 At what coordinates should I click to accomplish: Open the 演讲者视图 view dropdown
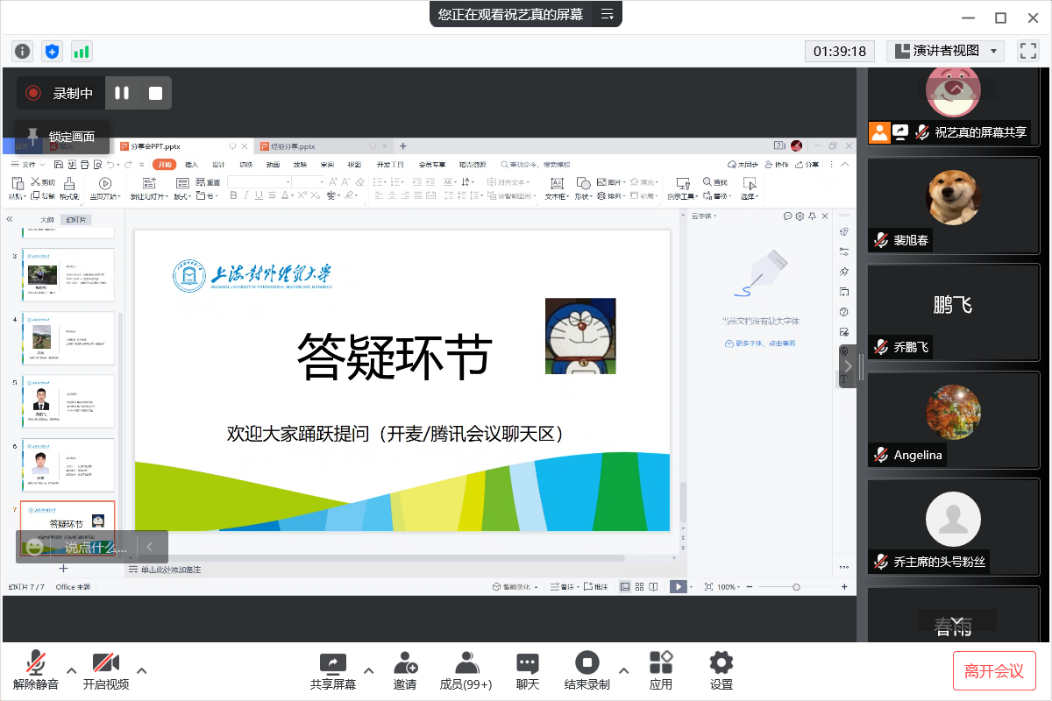(946, 51)
